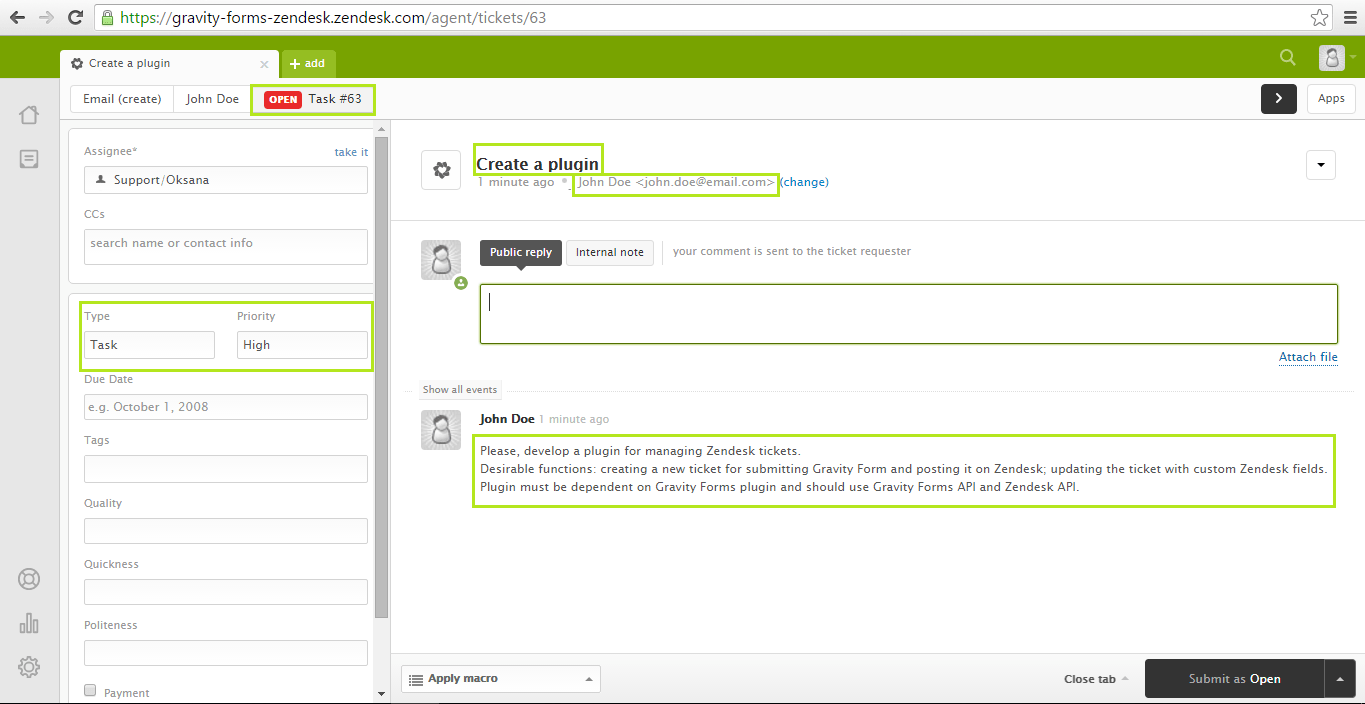Expand the Submit as Open options arrow
Image resolution: width=1365 pixels, height=704 pixels.
pyautogui.click(x=1339, y=678)
